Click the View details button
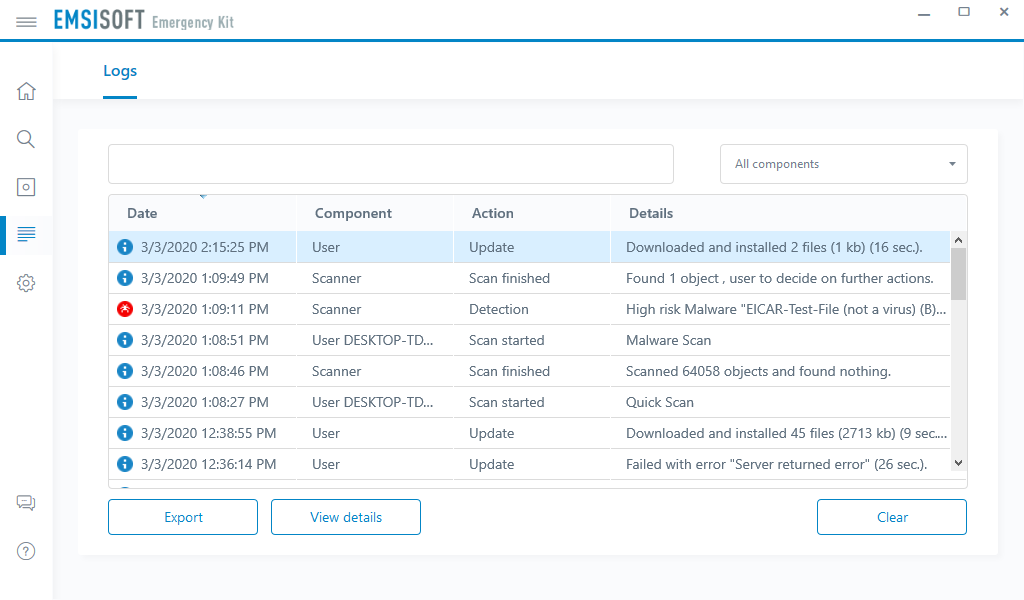 coord(346,517)
